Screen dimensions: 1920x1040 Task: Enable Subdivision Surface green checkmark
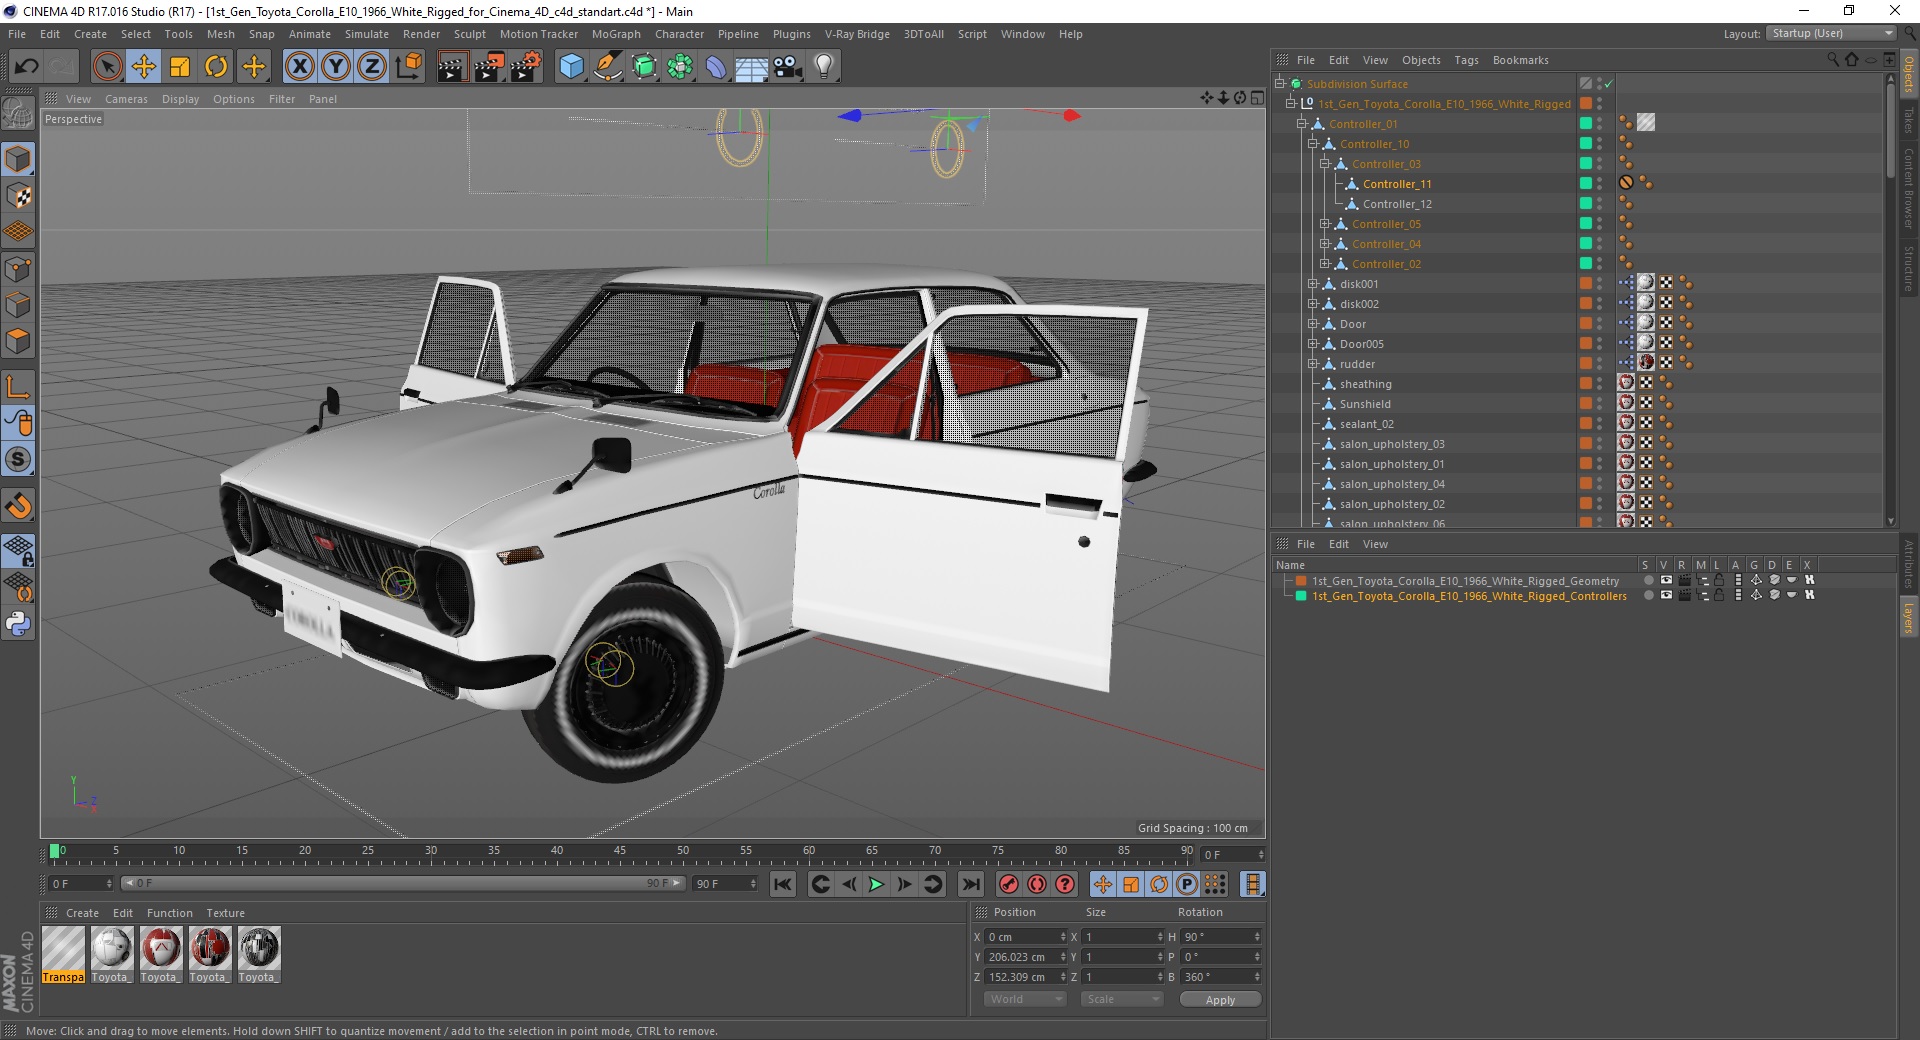click(1609, 84)
